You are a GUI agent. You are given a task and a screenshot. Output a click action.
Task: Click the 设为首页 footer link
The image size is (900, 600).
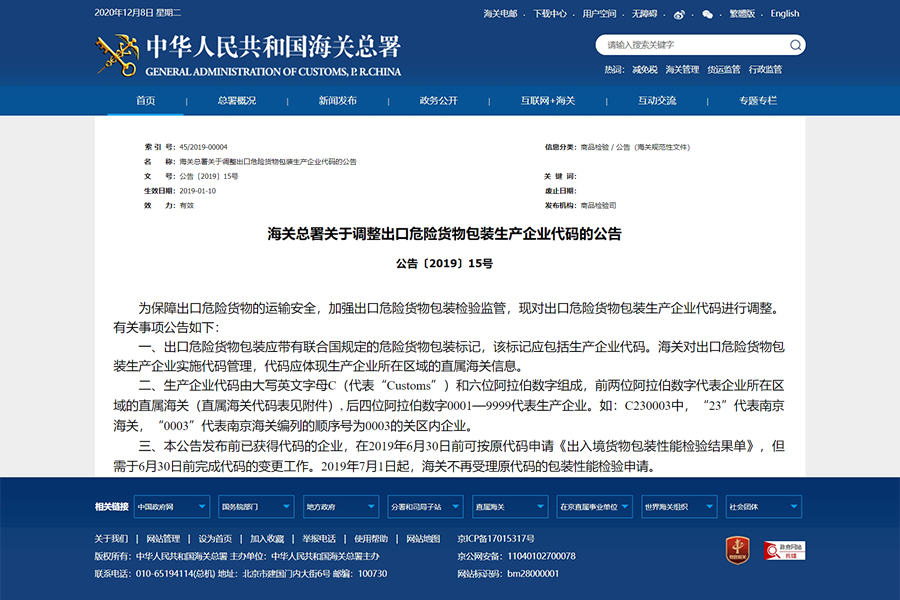215,539
